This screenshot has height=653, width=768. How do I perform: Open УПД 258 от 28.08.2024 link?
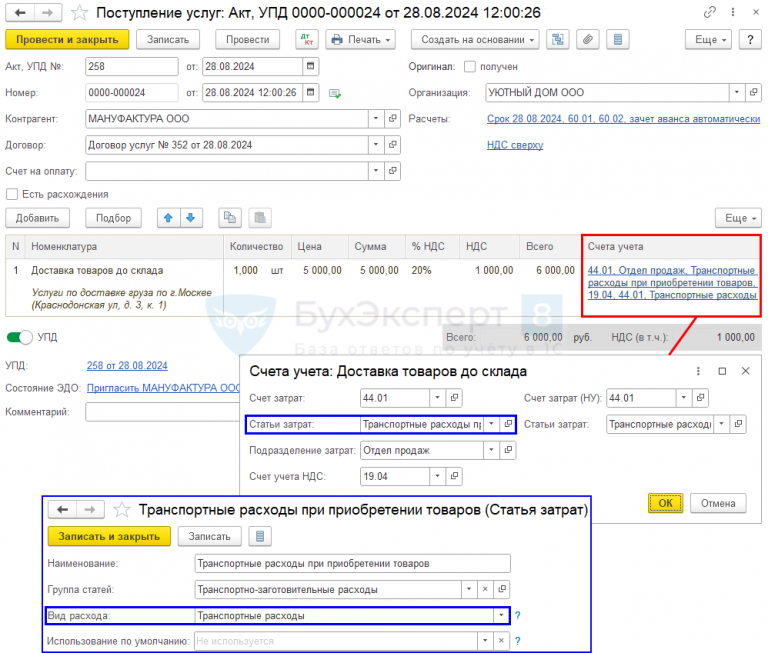pyautogui.click(x=127, y=365)
